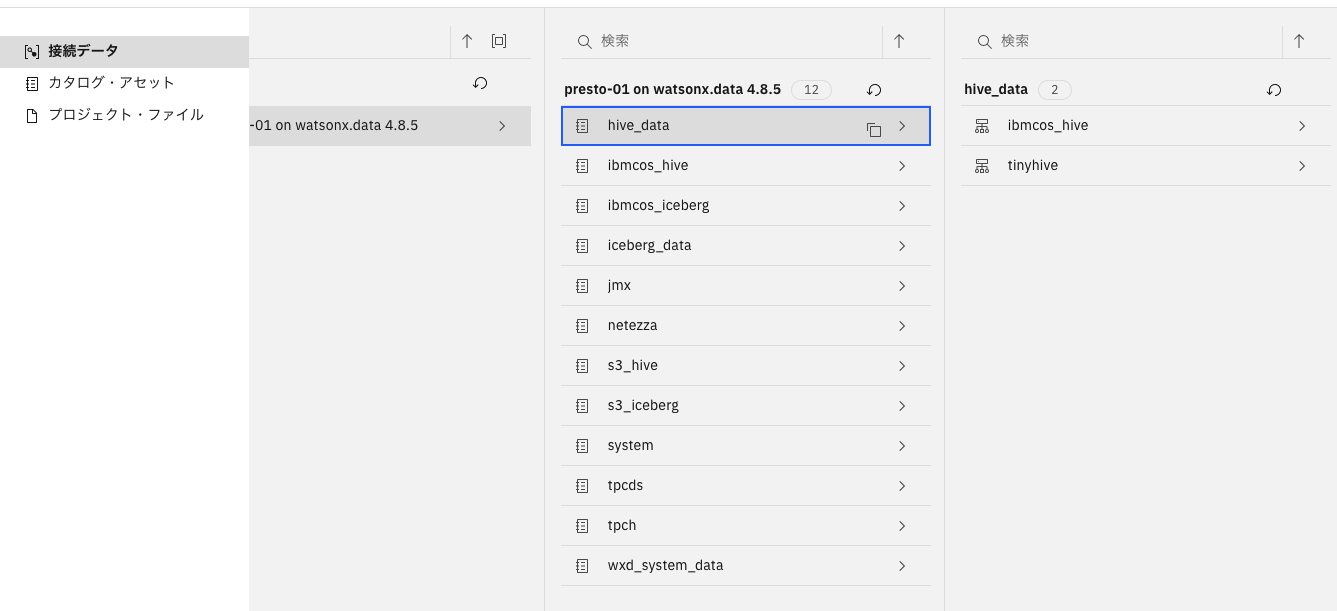The width and height of the screenshot is (1337, 611).
Task: Click the up arrow in first column header
Action: [467, 41]
